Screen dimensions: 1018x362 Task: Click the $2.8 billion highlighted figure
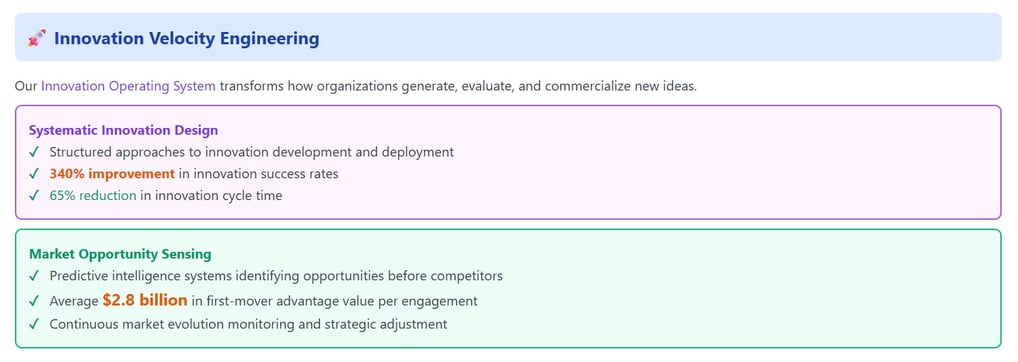click(x=145, y=300)
